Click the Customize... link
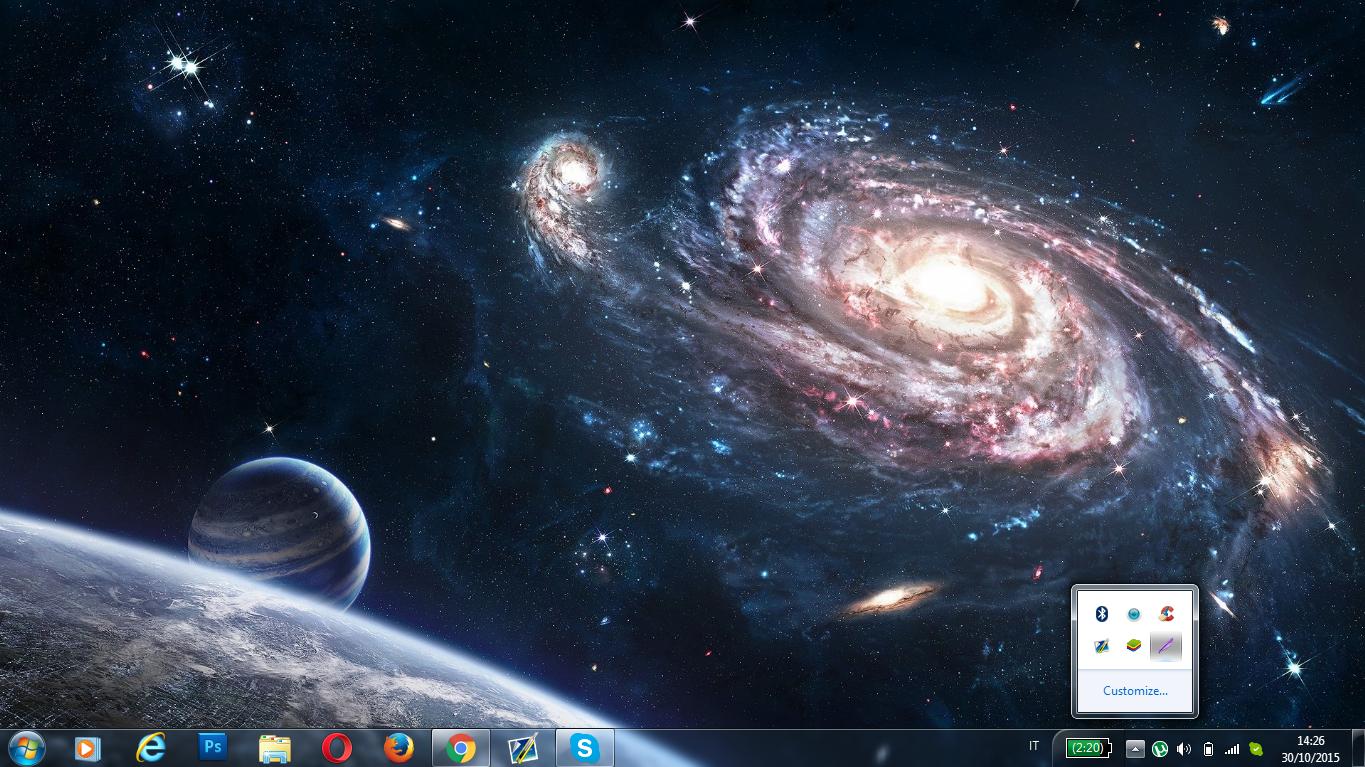 [x=1135, y=690]
